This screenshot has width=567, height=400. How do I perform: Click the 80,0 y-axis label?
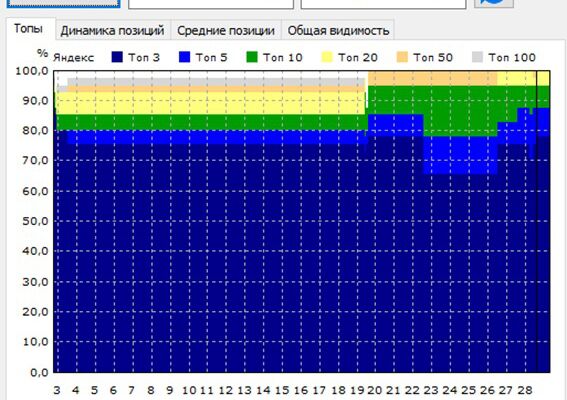pyautogui.click(x=35, y=131)
